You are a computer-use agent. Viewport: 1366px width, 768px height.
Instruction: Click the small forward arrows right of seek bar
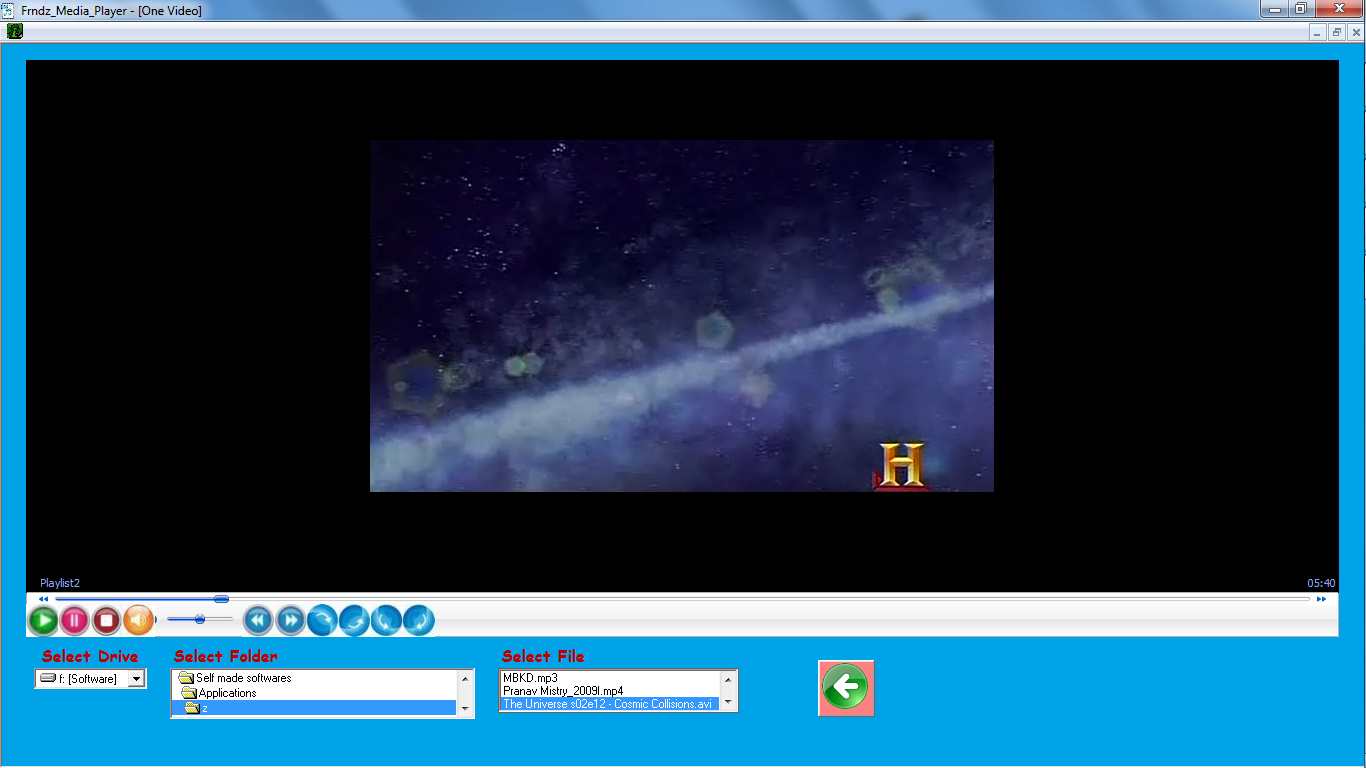(1321, 599)
